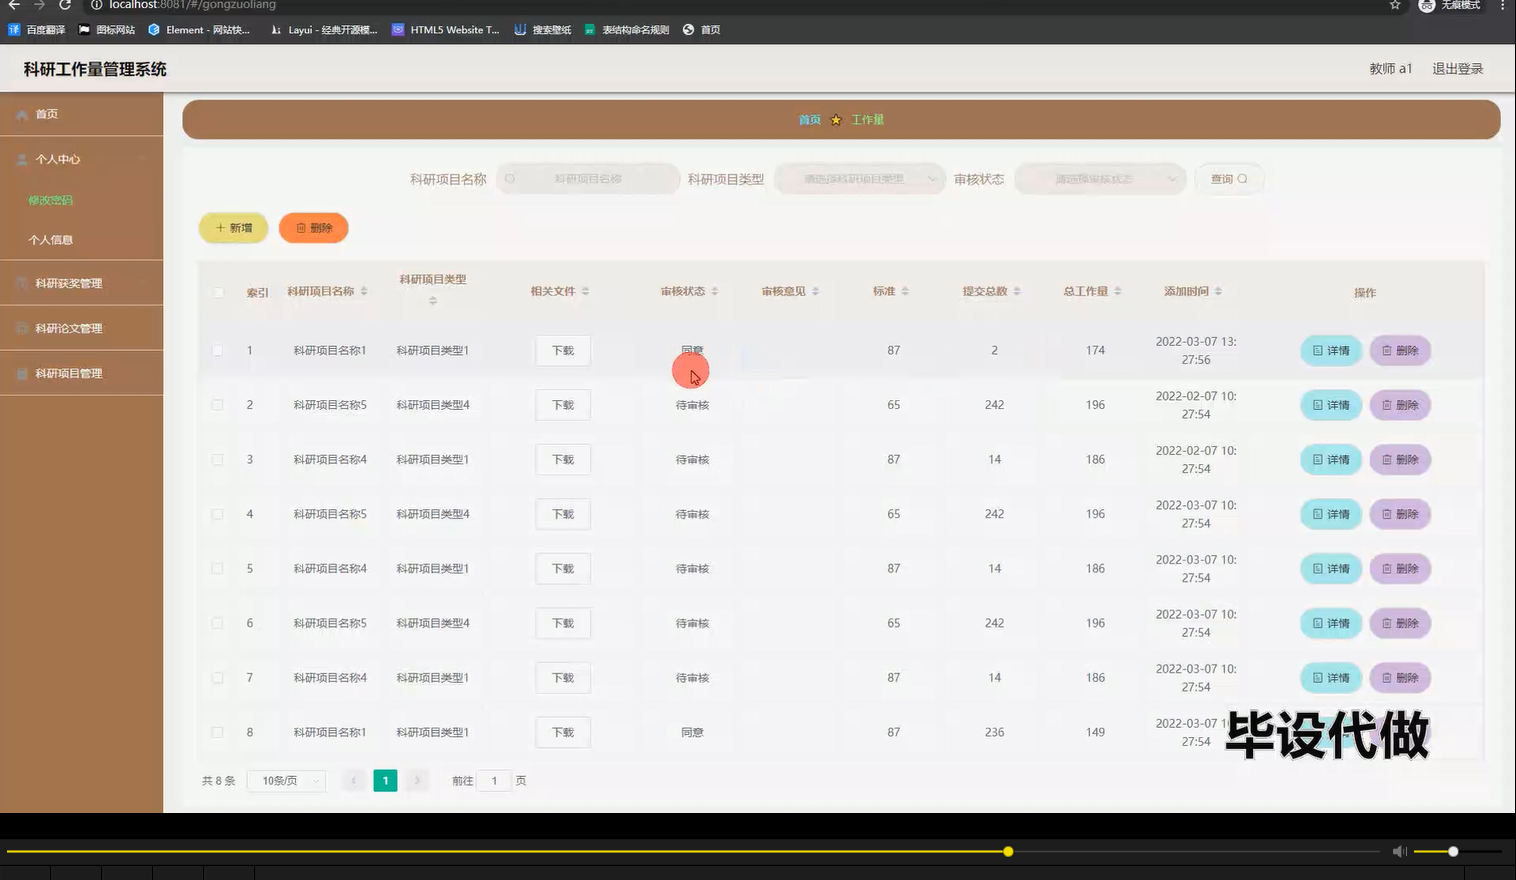The height and width of the screenshot is (880, 1516).
Task: Sort by 审核状态 column arrows
Action: point(714,291)
